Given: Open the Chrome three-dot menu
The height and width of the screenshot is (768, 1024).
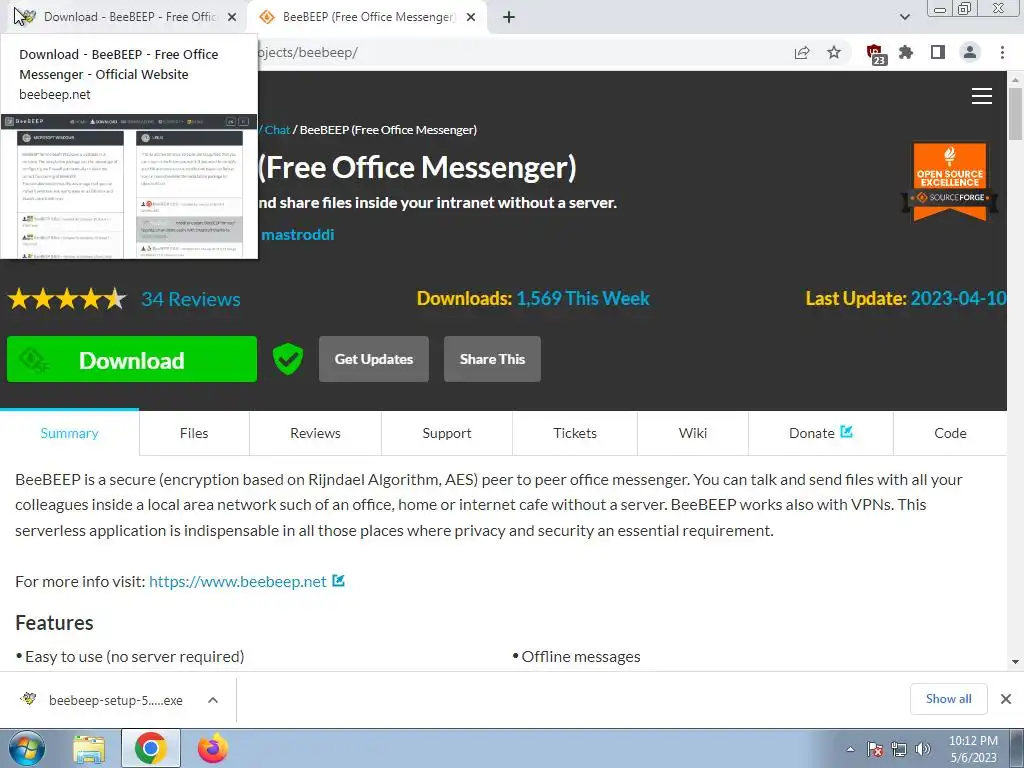Looking at the screenshot, I should (x=1002, y=52).
